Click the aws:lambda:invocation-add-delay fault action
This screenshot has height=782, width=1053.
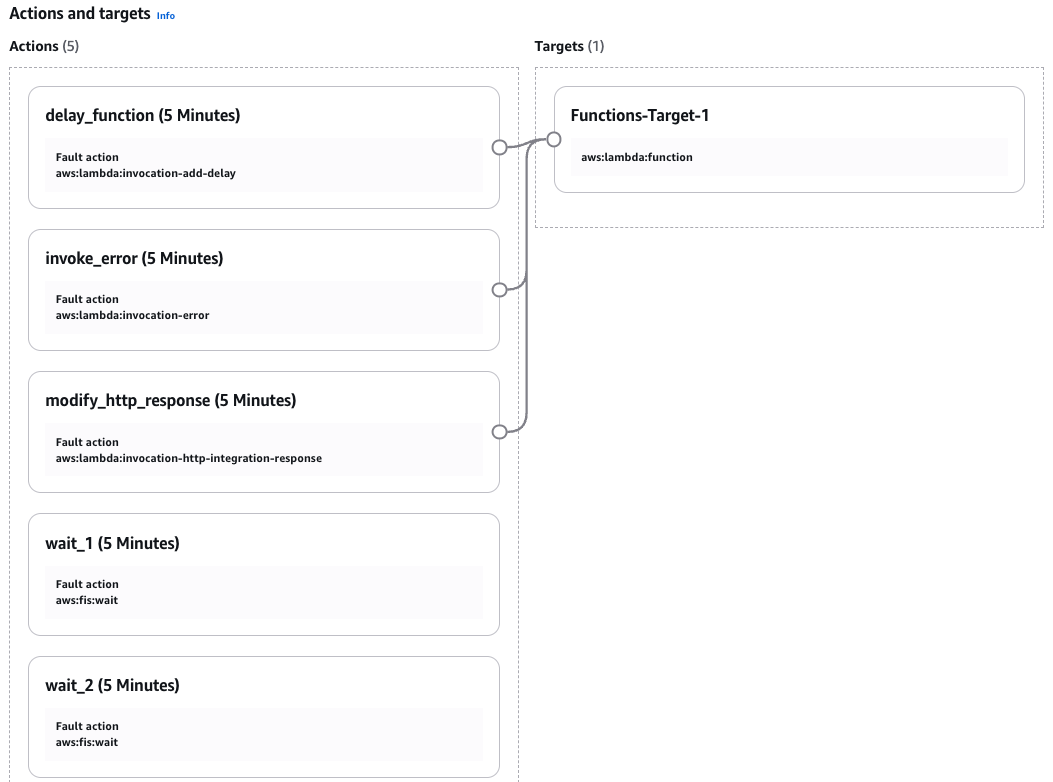pos(145,173)
